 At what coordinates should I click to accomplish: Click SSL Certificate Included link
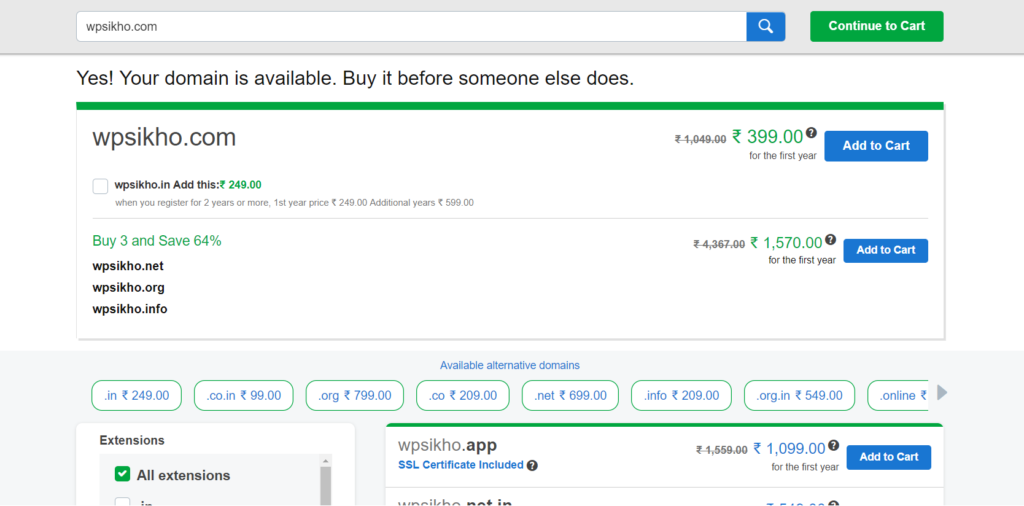click(x=460, y=465)
